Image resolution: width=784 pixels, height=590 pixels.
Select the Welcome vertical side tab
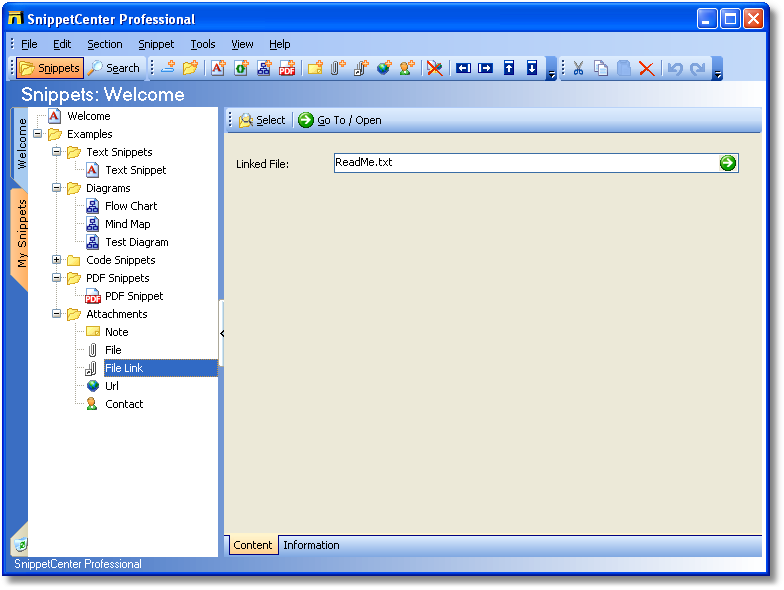pos(20,144)
